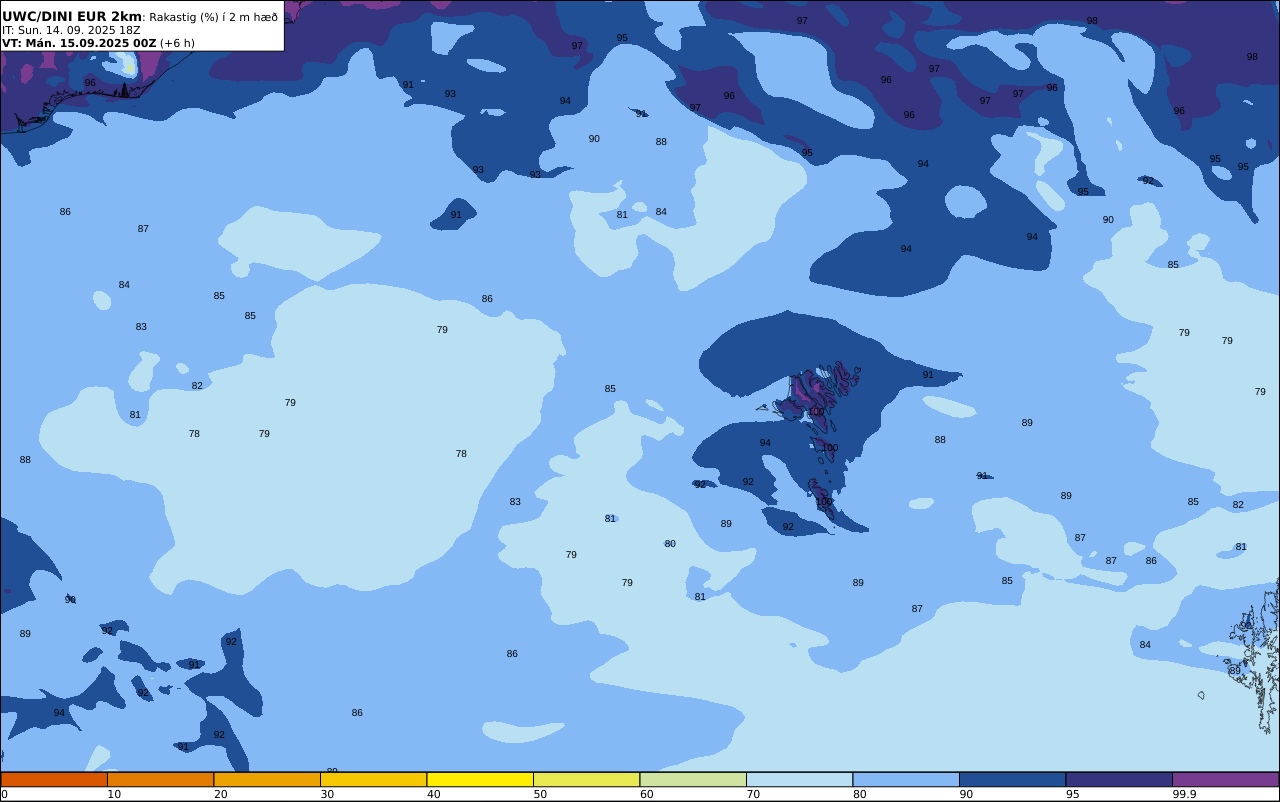
Task: Click the 10–20 orange legend swatch
Action: pos(160,779)
